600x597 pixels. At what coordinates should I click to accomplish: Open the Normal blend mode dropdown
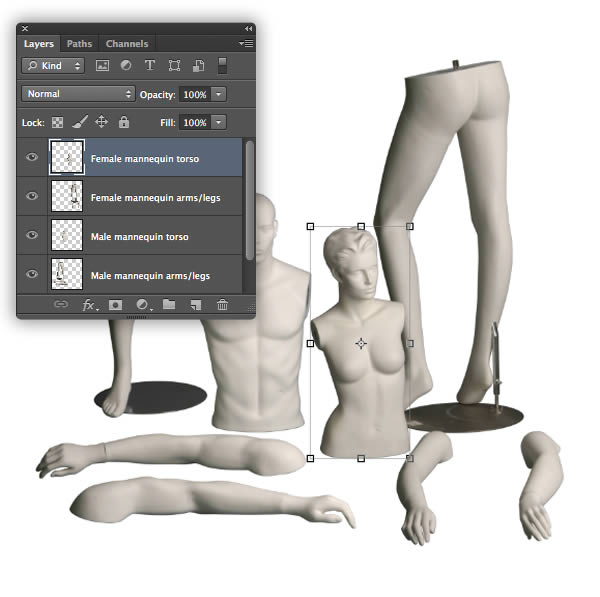click(x=78, y=94)
